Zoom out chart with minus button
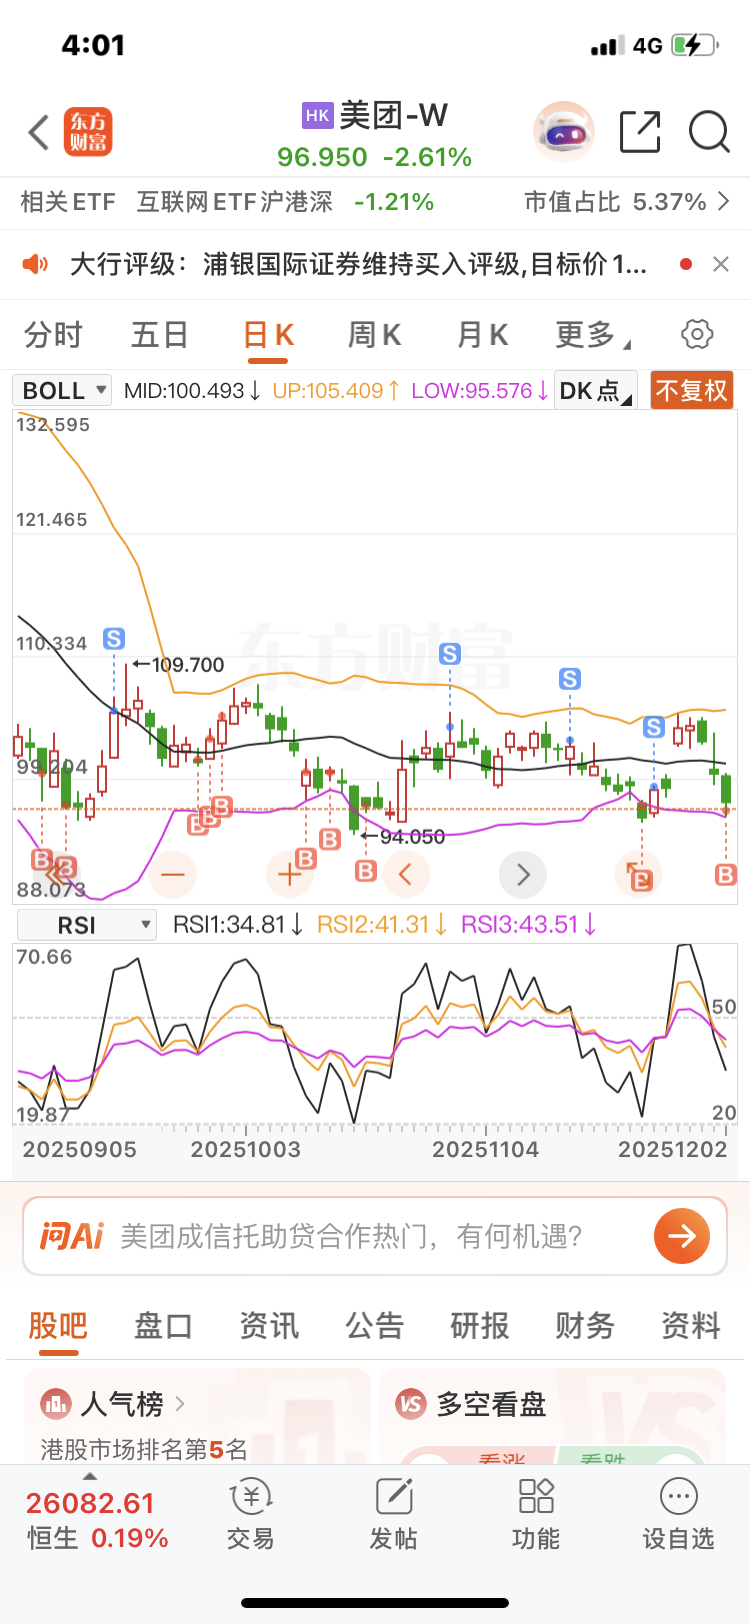Screen dimensions: 750x1624 tap(173, 875)
